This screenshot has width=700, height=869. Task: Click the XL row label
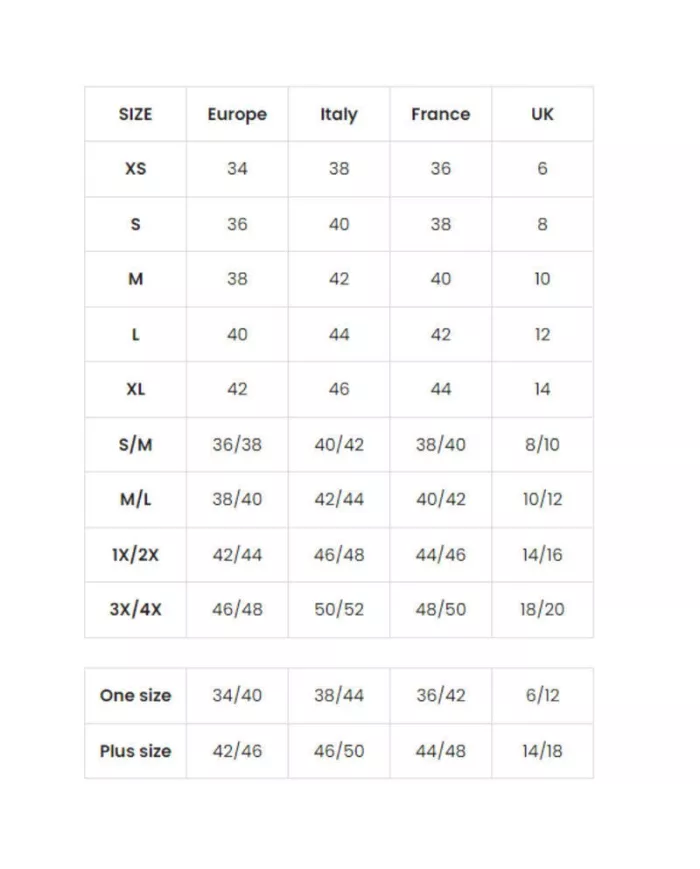point(135,389)
